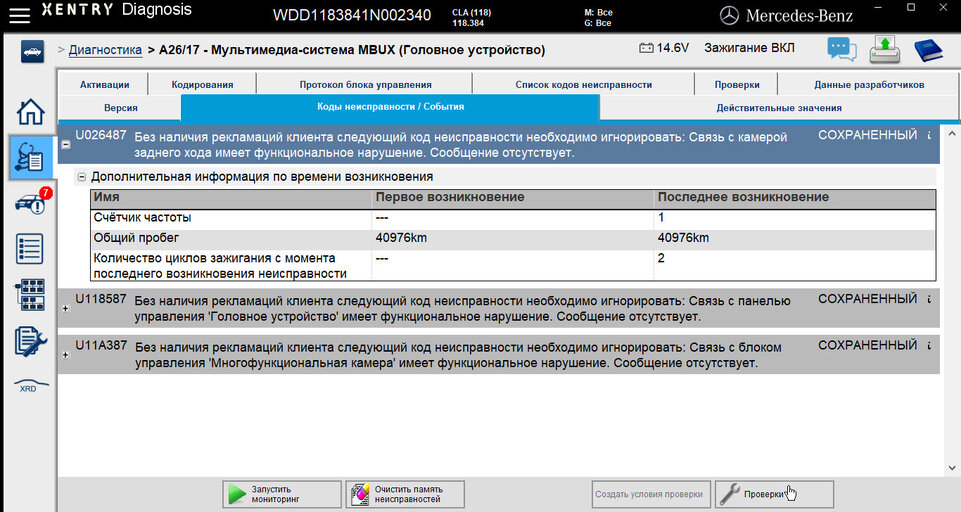
Task: Click the CLA (118) model label
Action: [471, 12]
